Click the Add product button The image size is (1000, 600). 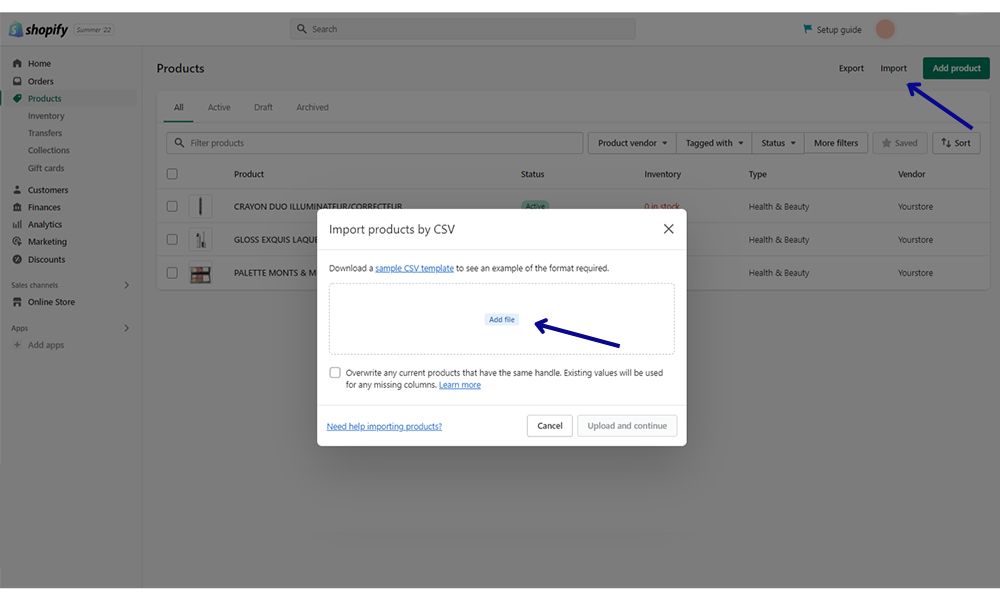[x=956, y=68]
